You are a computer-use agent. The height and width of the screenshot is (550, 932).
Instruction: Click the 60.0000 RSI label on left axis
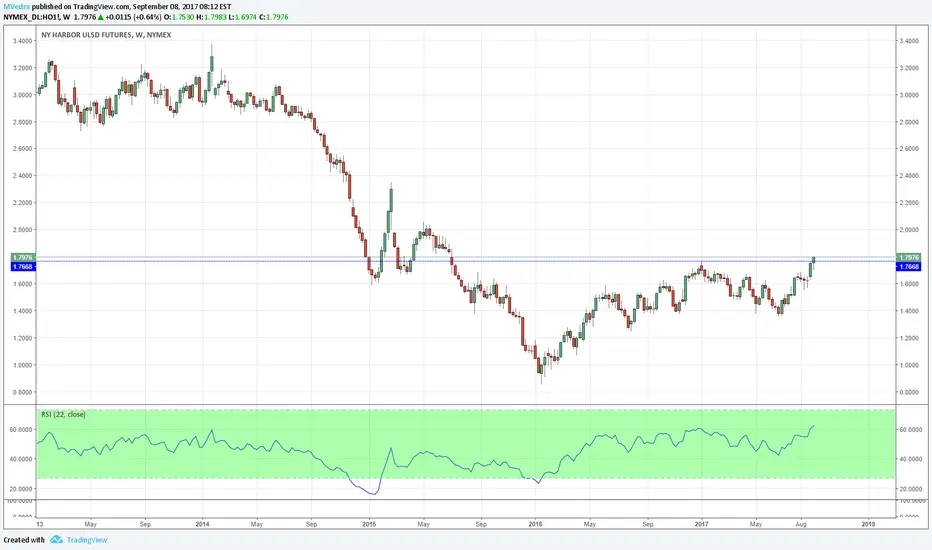click(x=21, y=430)
